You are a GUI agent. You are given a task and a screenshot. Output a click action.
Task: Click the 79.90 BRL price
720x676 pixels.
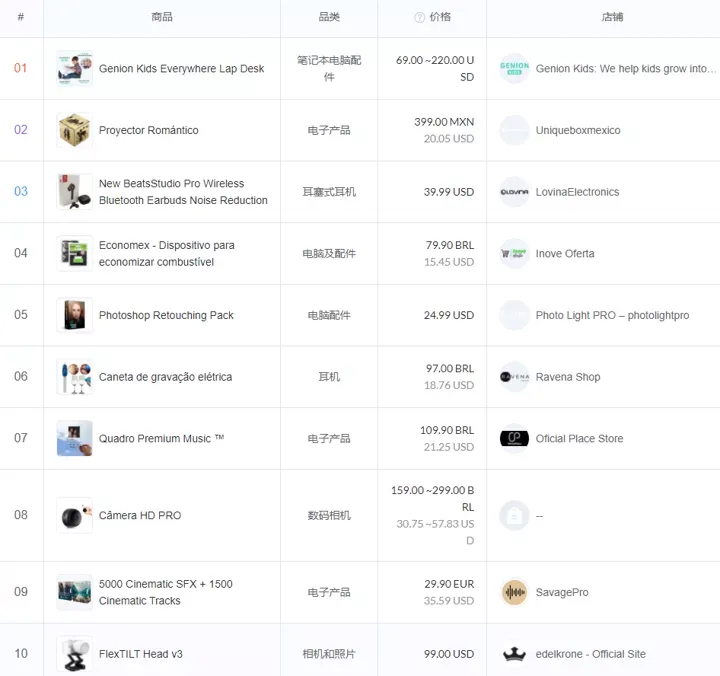pyautogui.click(x=450, y=245)
